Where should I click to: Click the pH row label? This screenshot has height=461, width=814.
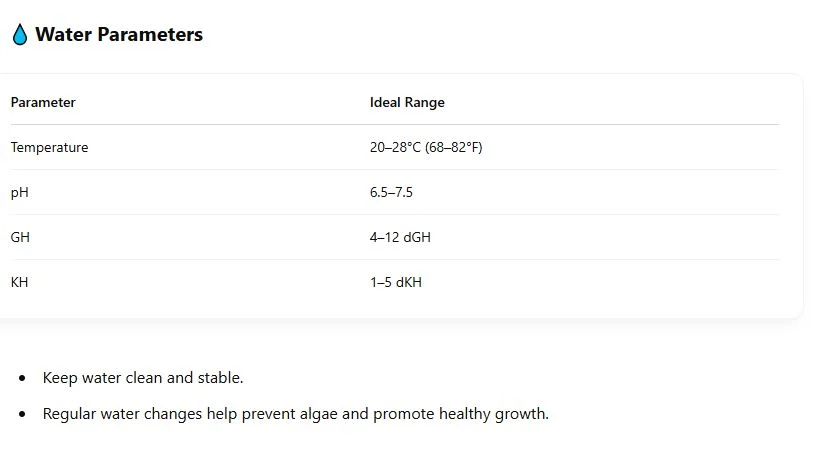coord(19,192)
